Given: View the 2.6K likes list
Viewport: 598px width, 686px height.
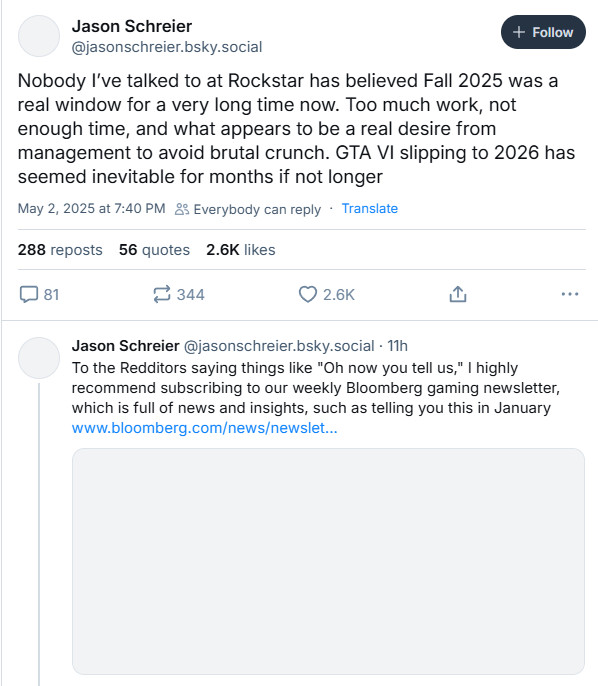Looking at the screenshot, I should tap(241, 250).
